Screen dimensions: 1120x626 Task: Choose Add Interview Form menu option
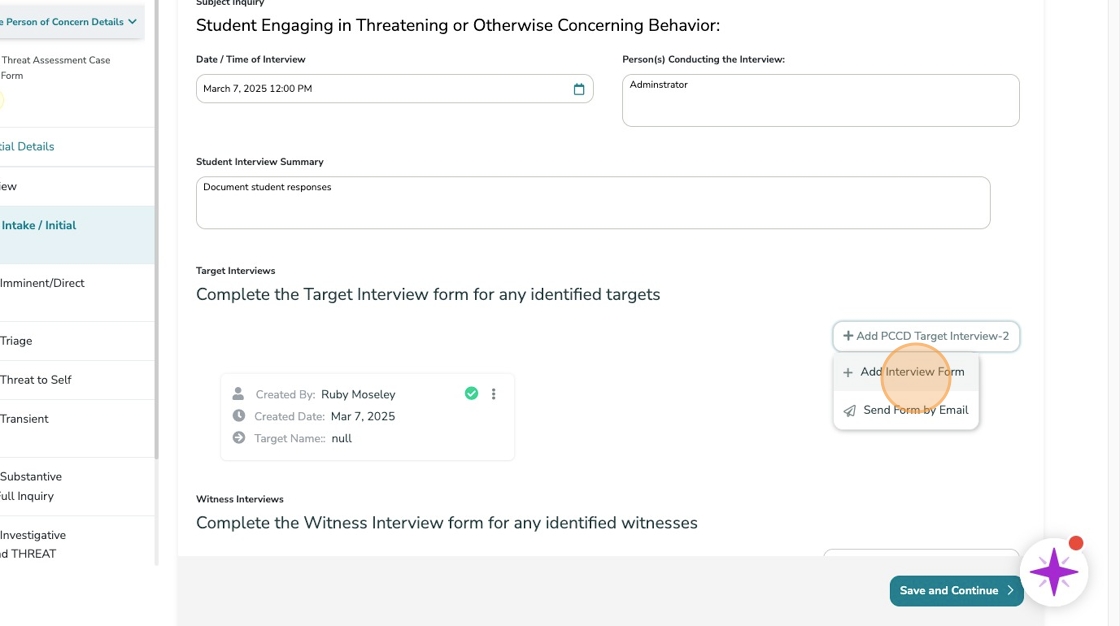point(911,372)
